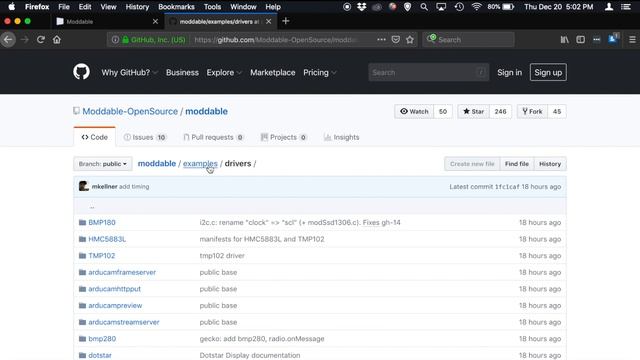Image resolution: width=640 pixels, height=360 pixels.
Task: Click the Firefox toolbar Search box
Action: [469, 40]
